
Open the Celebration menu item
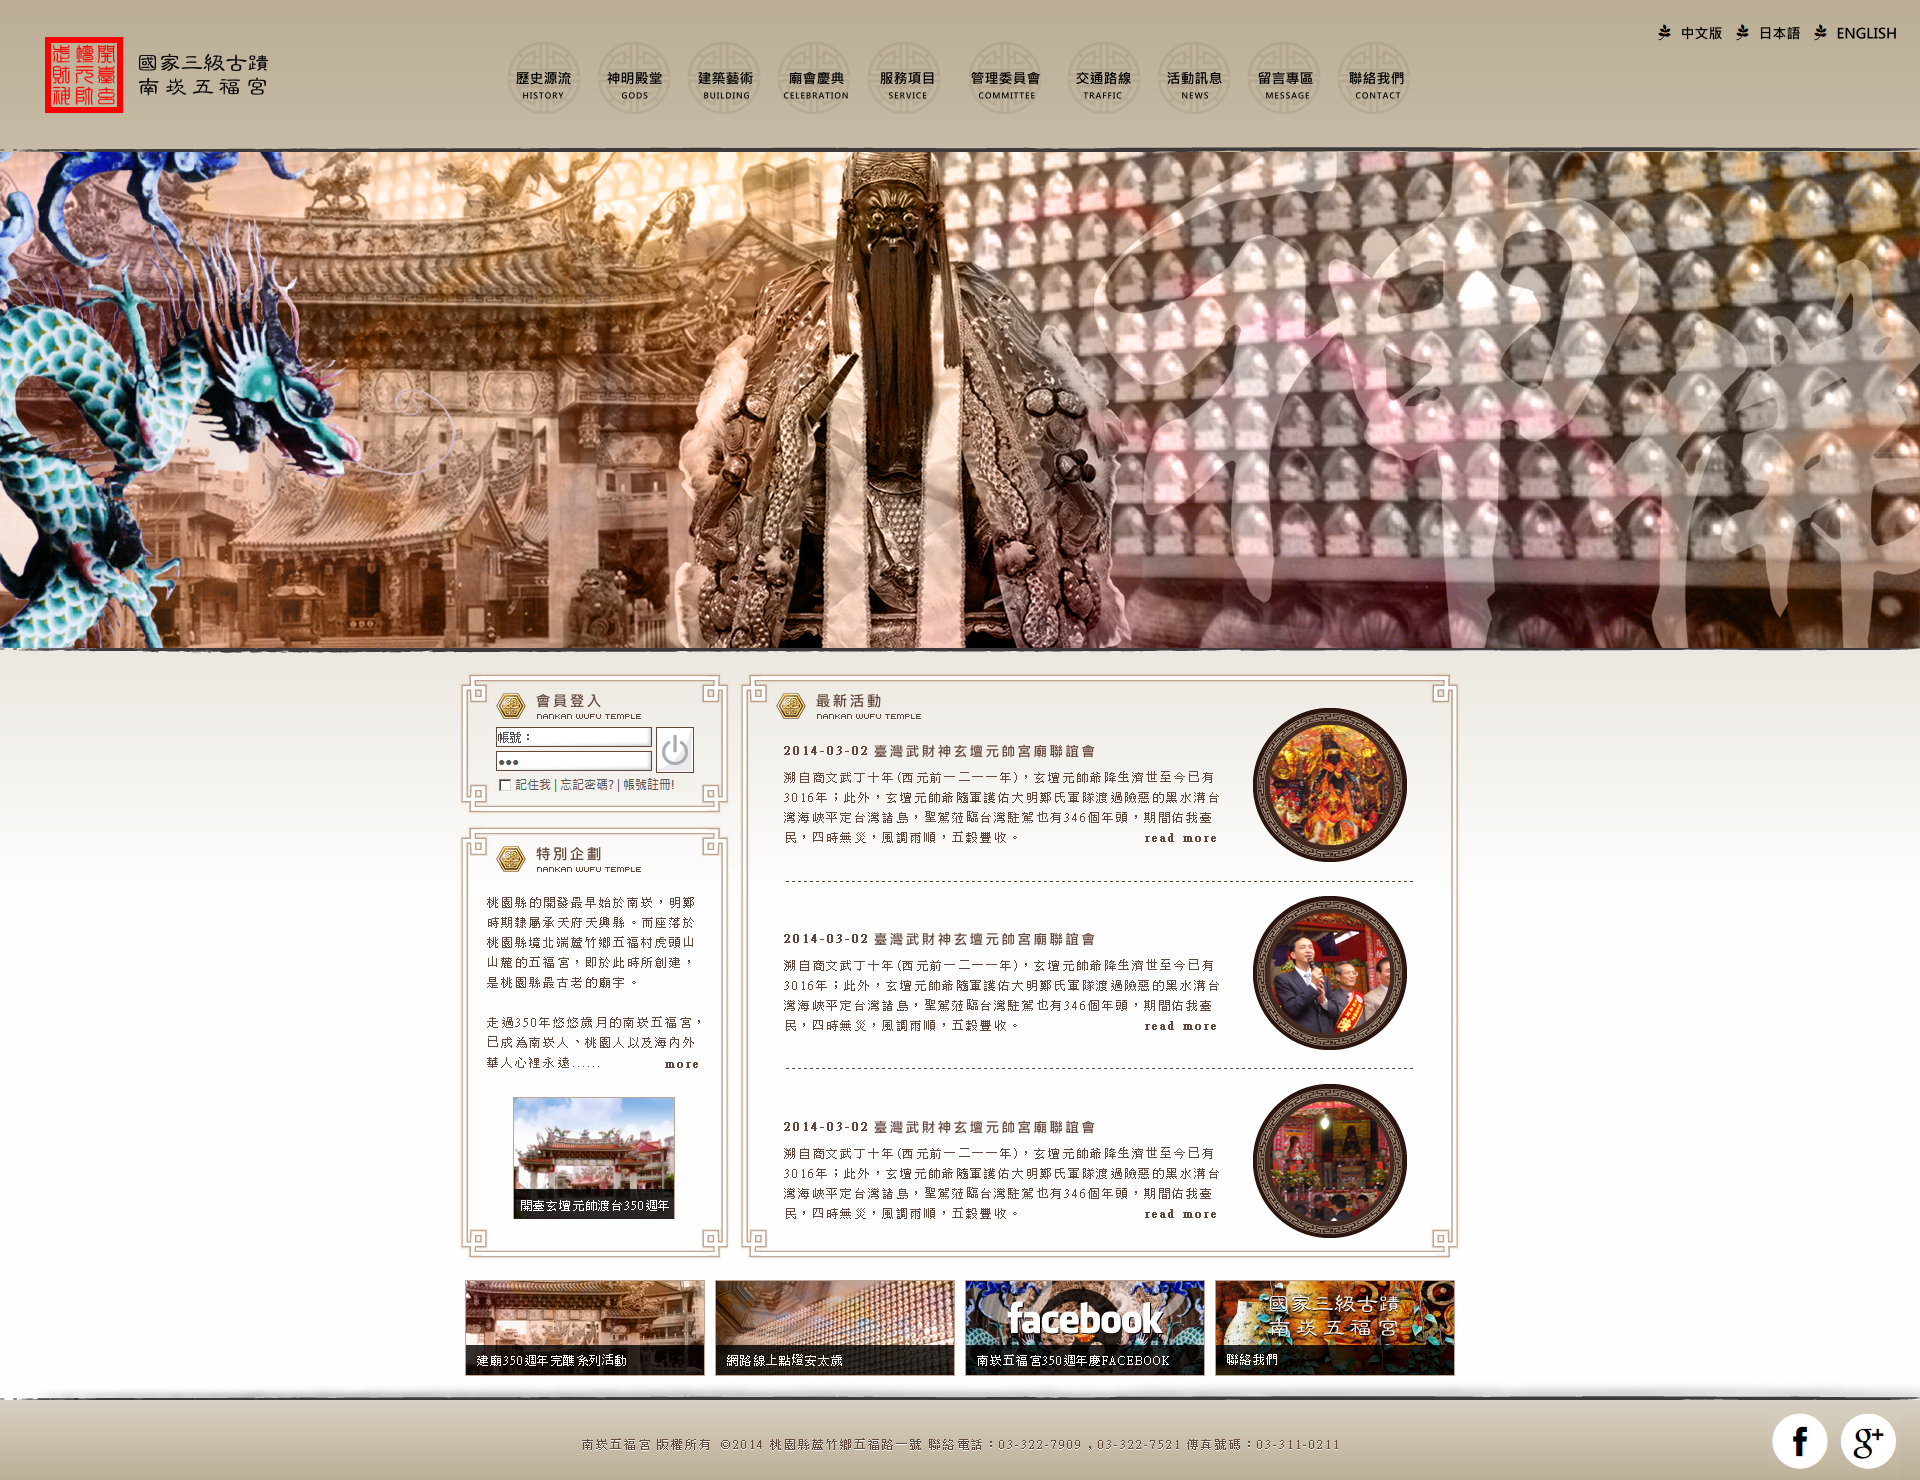click(815, 77)
